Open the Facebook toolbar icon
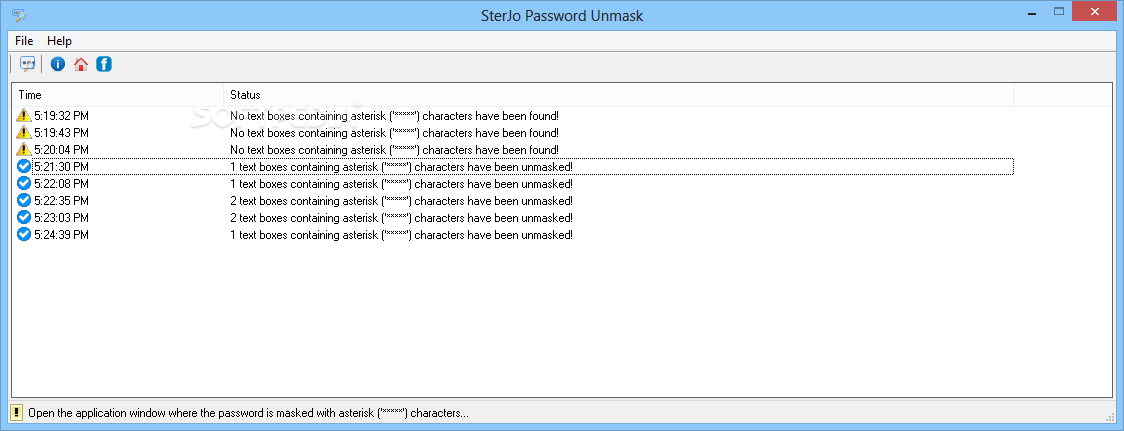Screen dimensions: 1124x431 tap(104, 65)
